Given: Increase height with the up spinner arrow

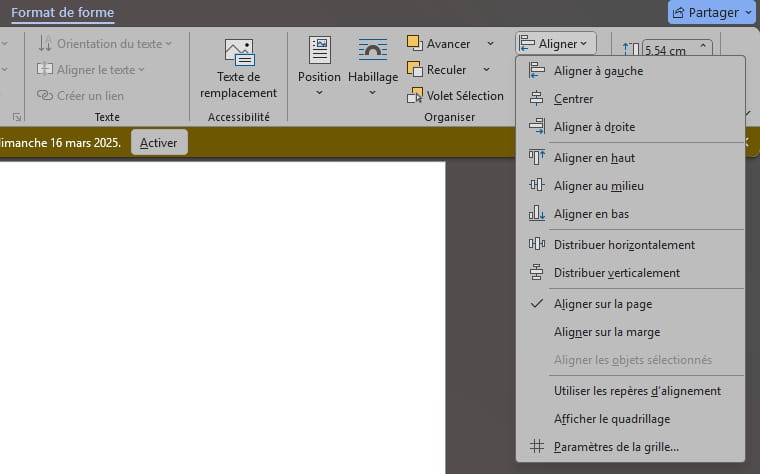Looking at the screenshot, I should click(703, 45).
